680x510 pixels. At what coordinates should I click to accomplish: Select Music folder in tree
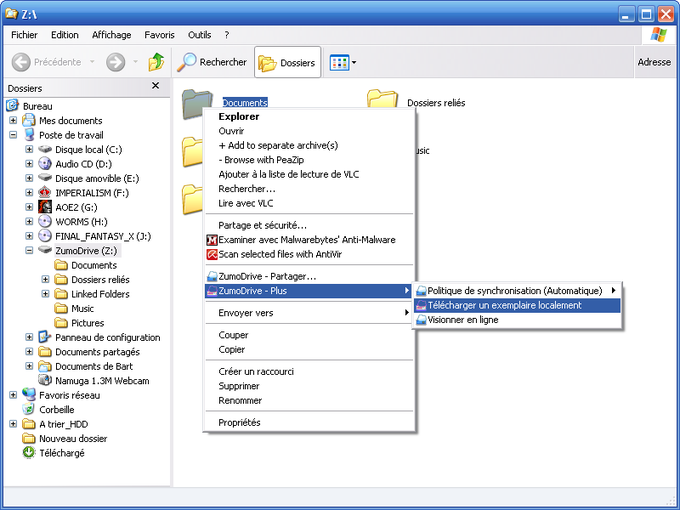click(x=82, y=308)
